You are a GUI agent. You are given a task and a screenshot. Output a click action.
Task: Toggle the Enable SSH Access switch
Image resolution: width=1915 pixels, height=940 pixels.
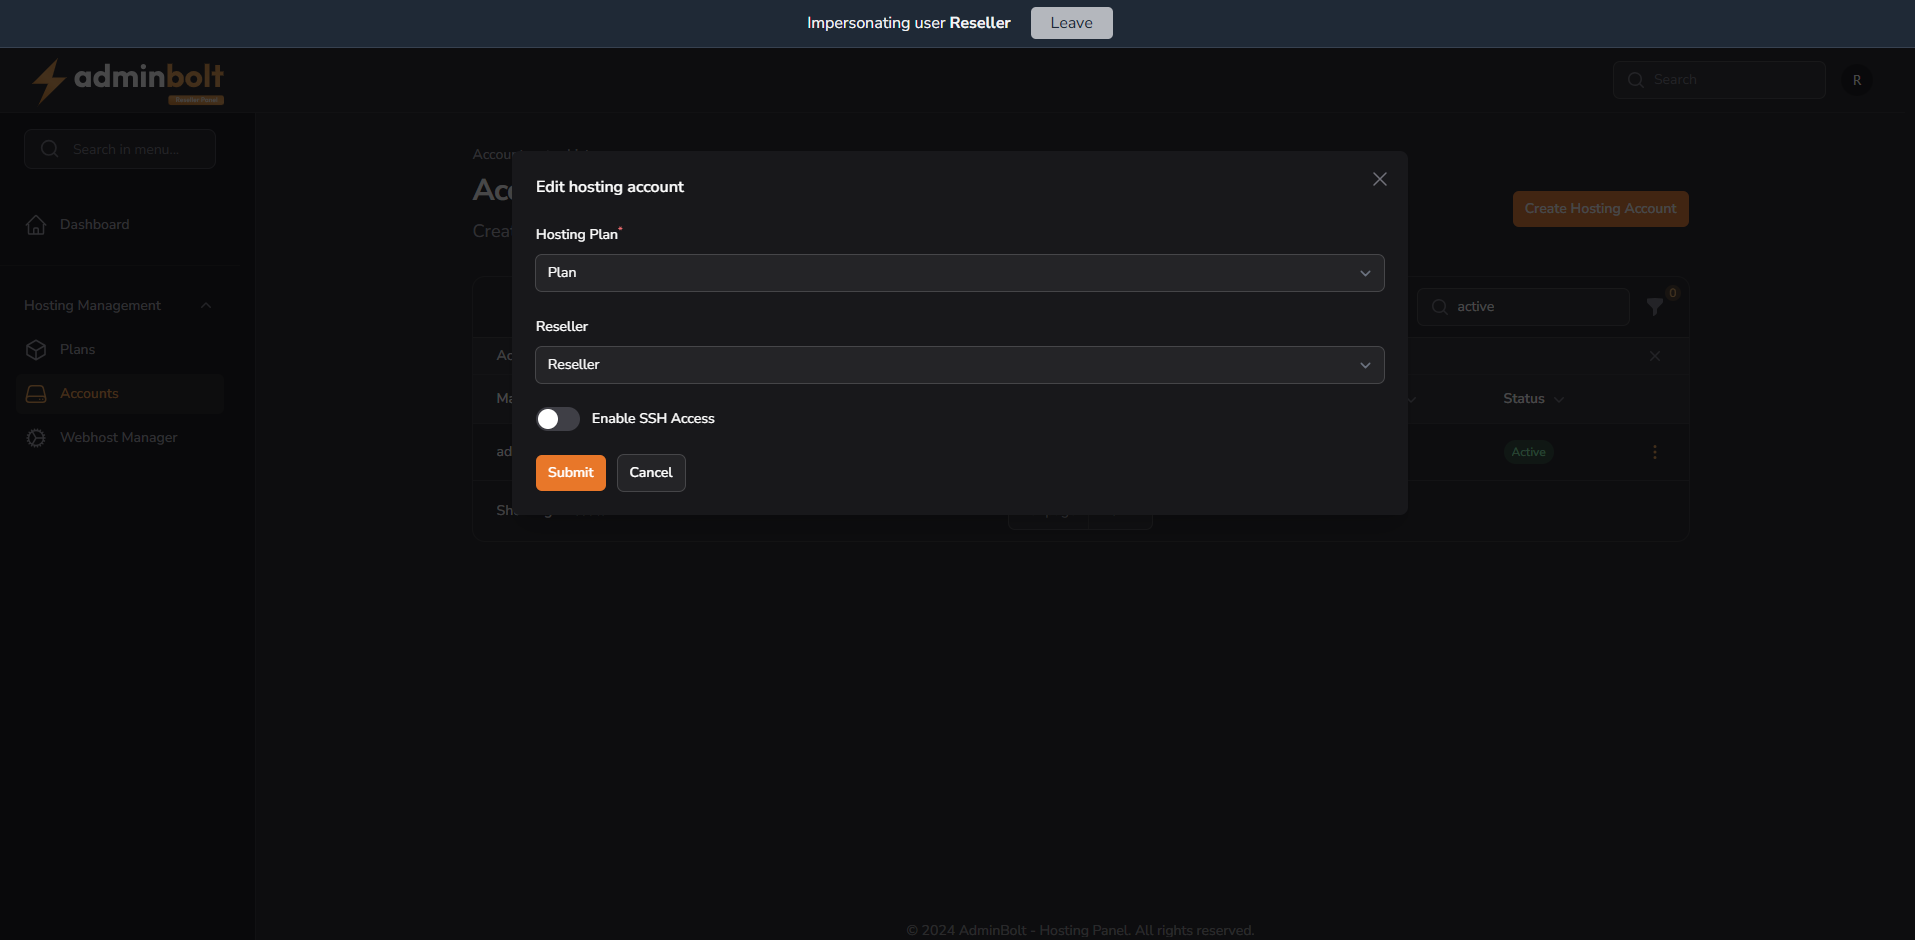[557, 419]
